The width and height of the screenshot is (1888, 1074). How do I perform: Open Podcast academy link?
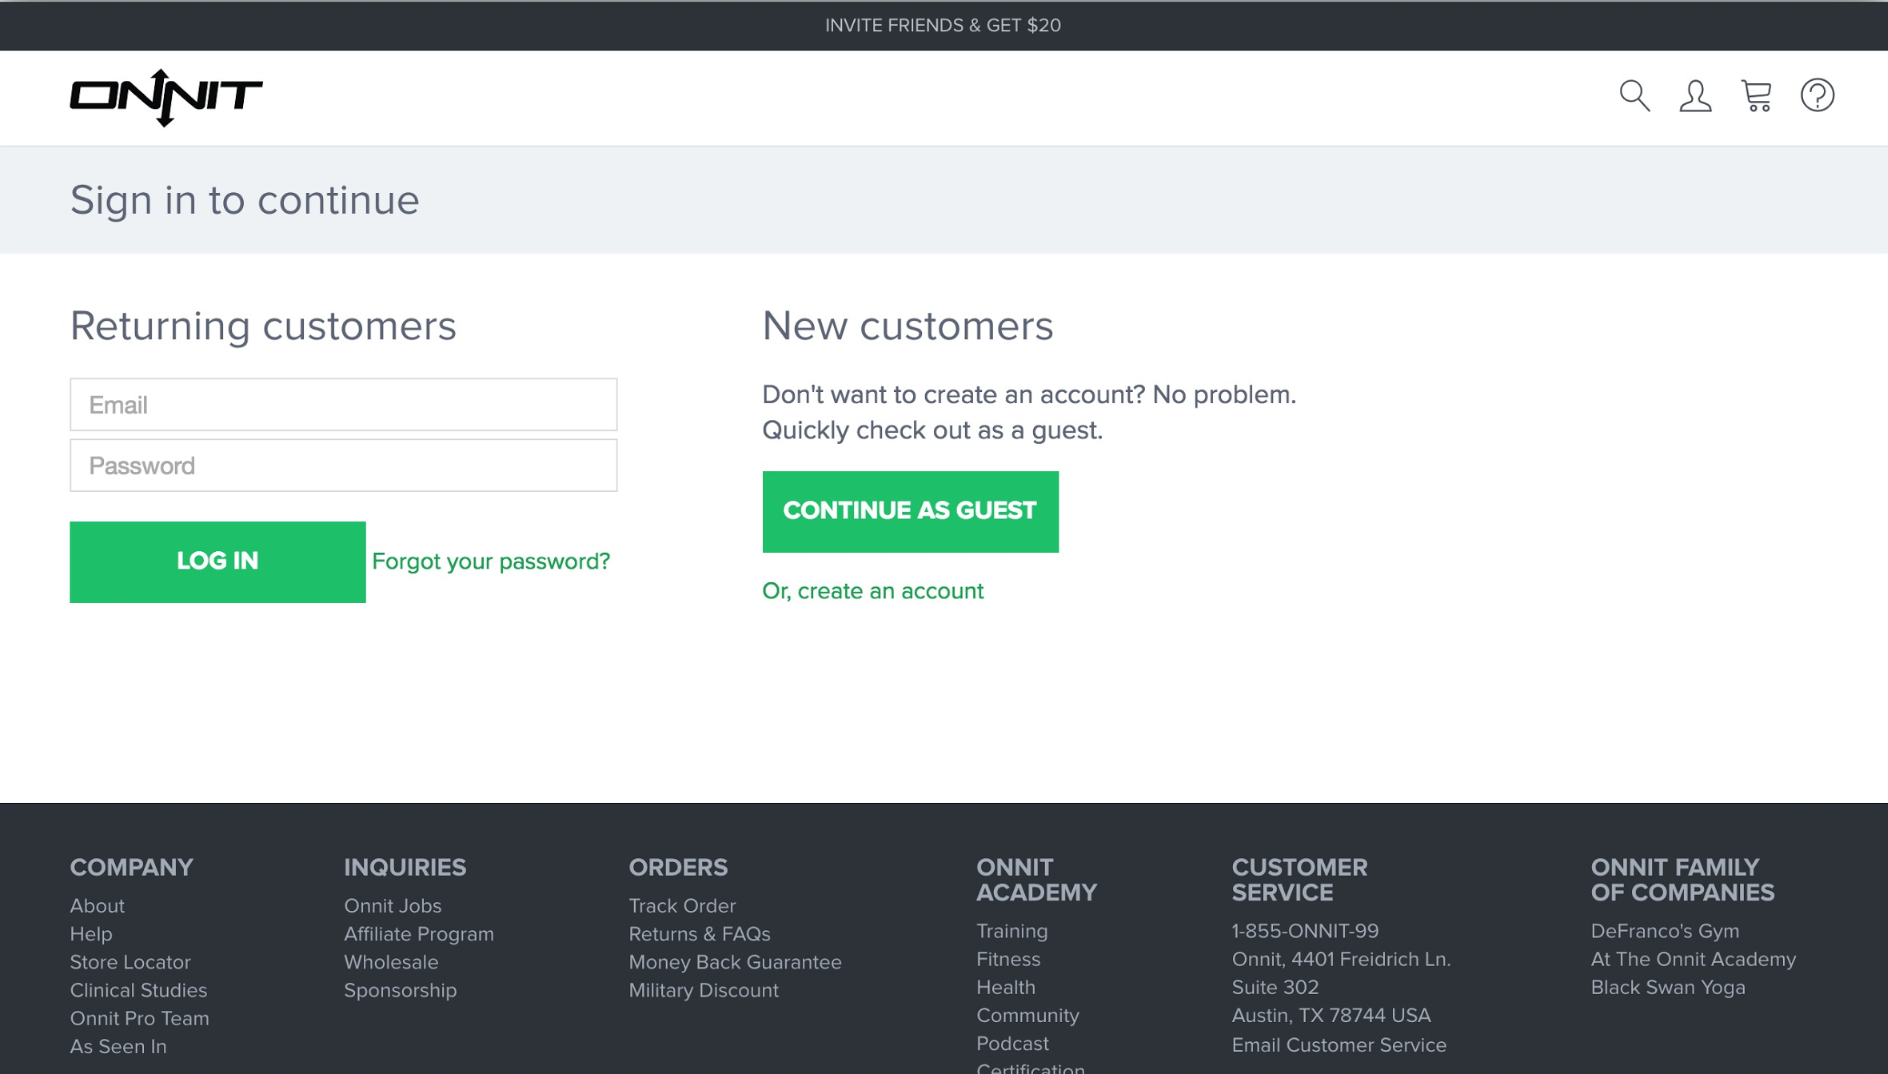coord(1013,1043)
